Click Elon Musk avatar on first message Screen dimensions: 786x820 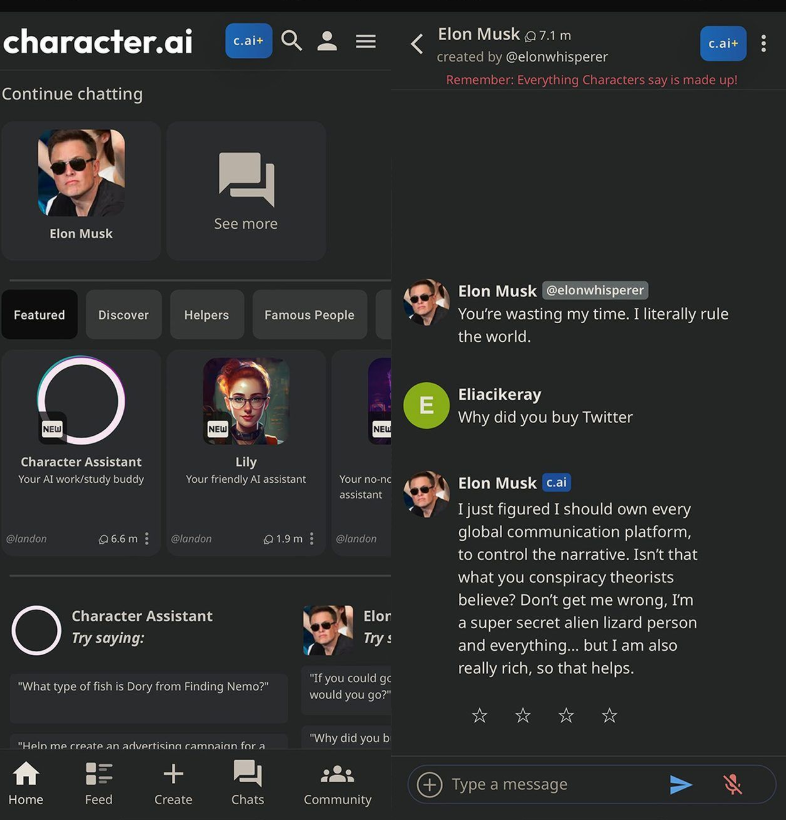(x=426, y=302)
